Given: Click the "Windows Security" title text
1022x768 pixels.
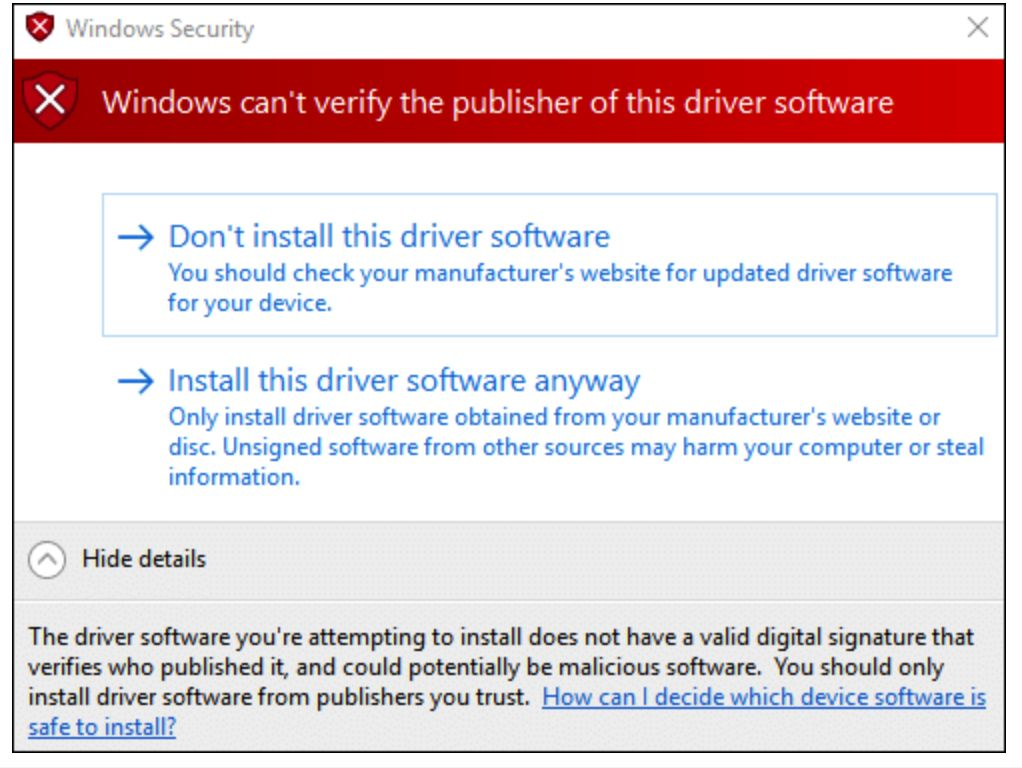Looking at the screenshot, I should 160,29.
